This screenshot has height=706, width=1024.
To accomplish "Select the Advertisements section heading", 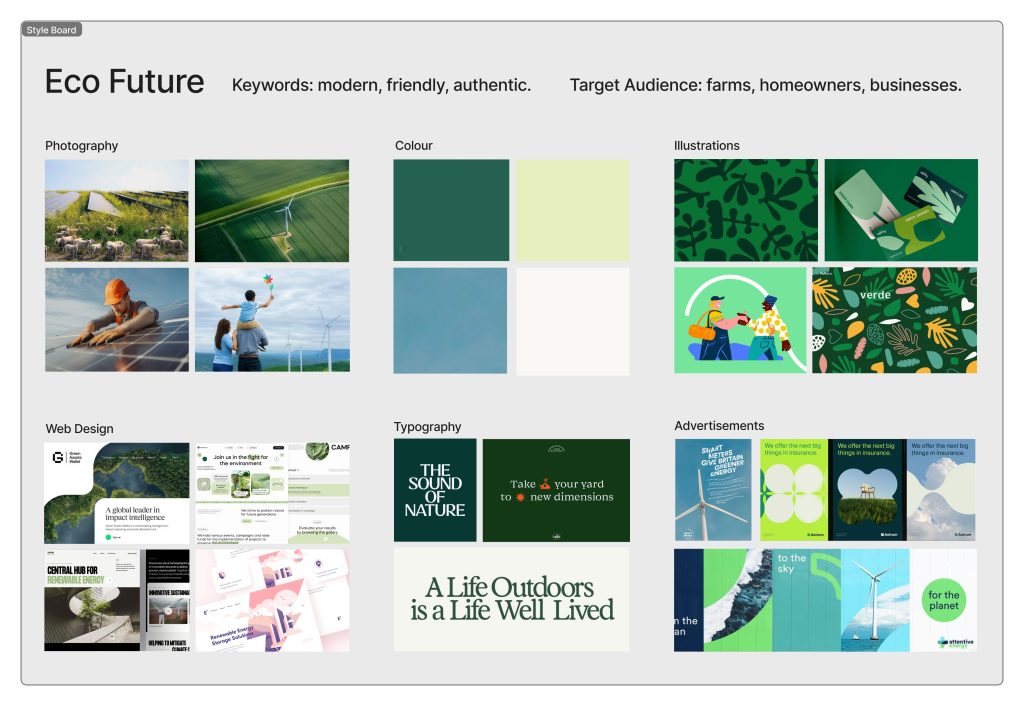I will (x=719, y=426).
